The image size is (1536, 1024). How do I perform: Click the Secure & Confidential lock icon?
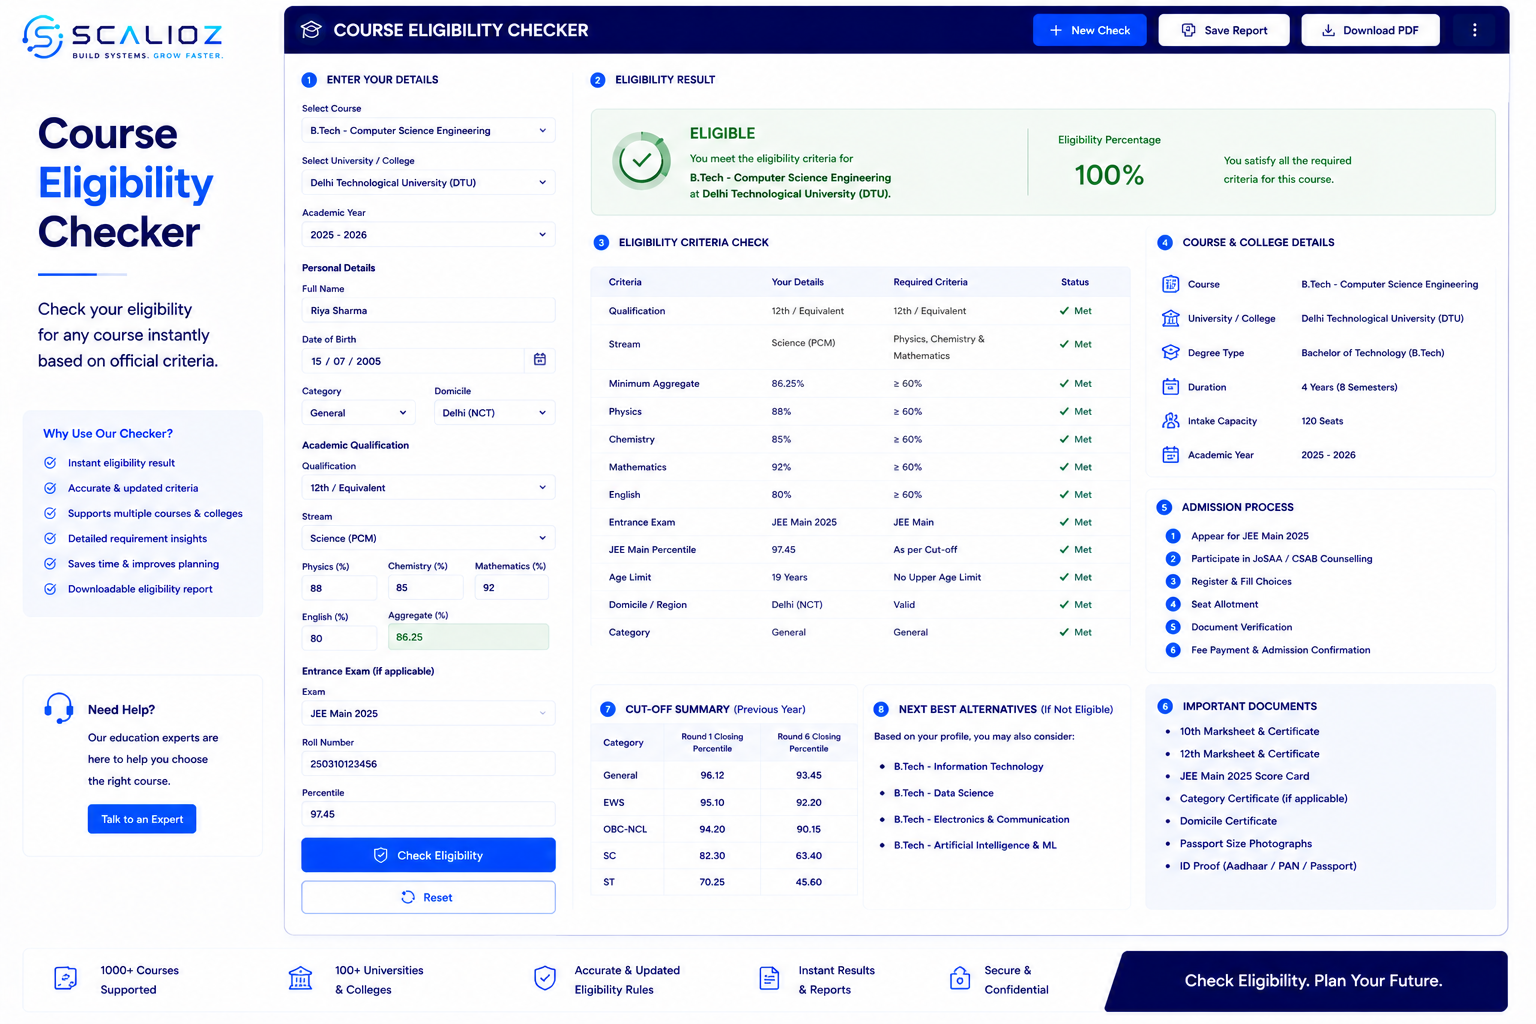point(960,979)
